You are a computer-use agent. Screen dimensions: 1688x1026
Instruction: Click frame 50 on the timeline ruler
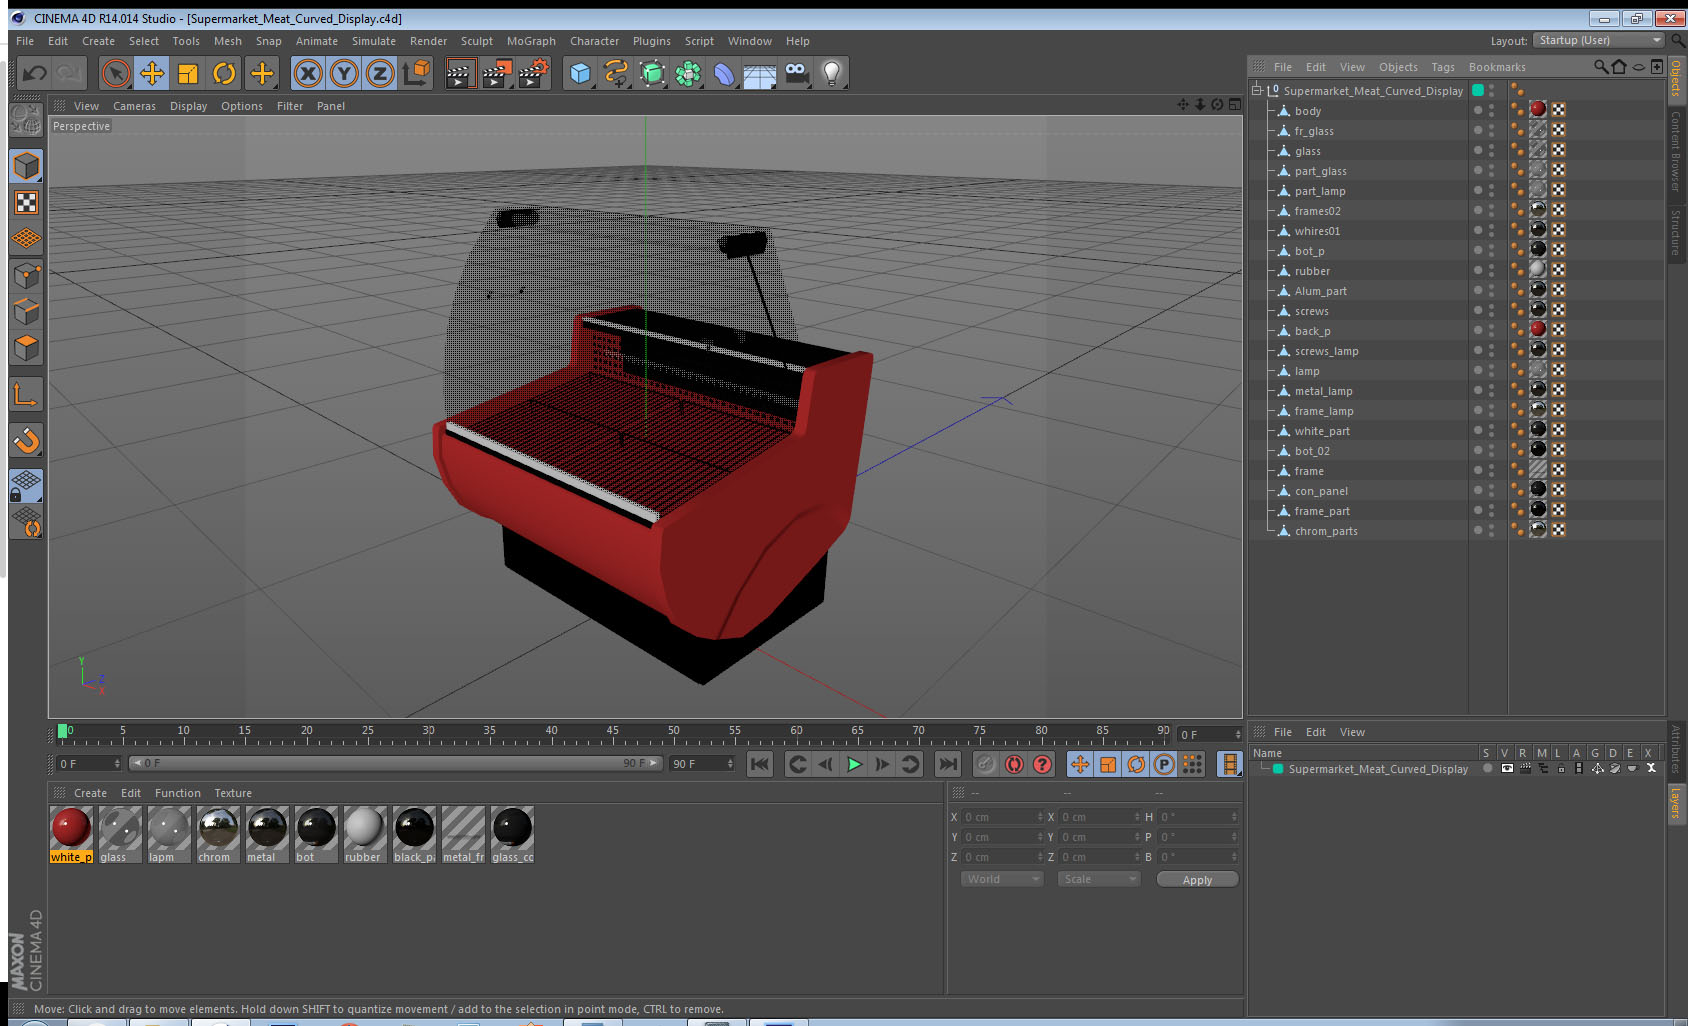pos(674,732)
